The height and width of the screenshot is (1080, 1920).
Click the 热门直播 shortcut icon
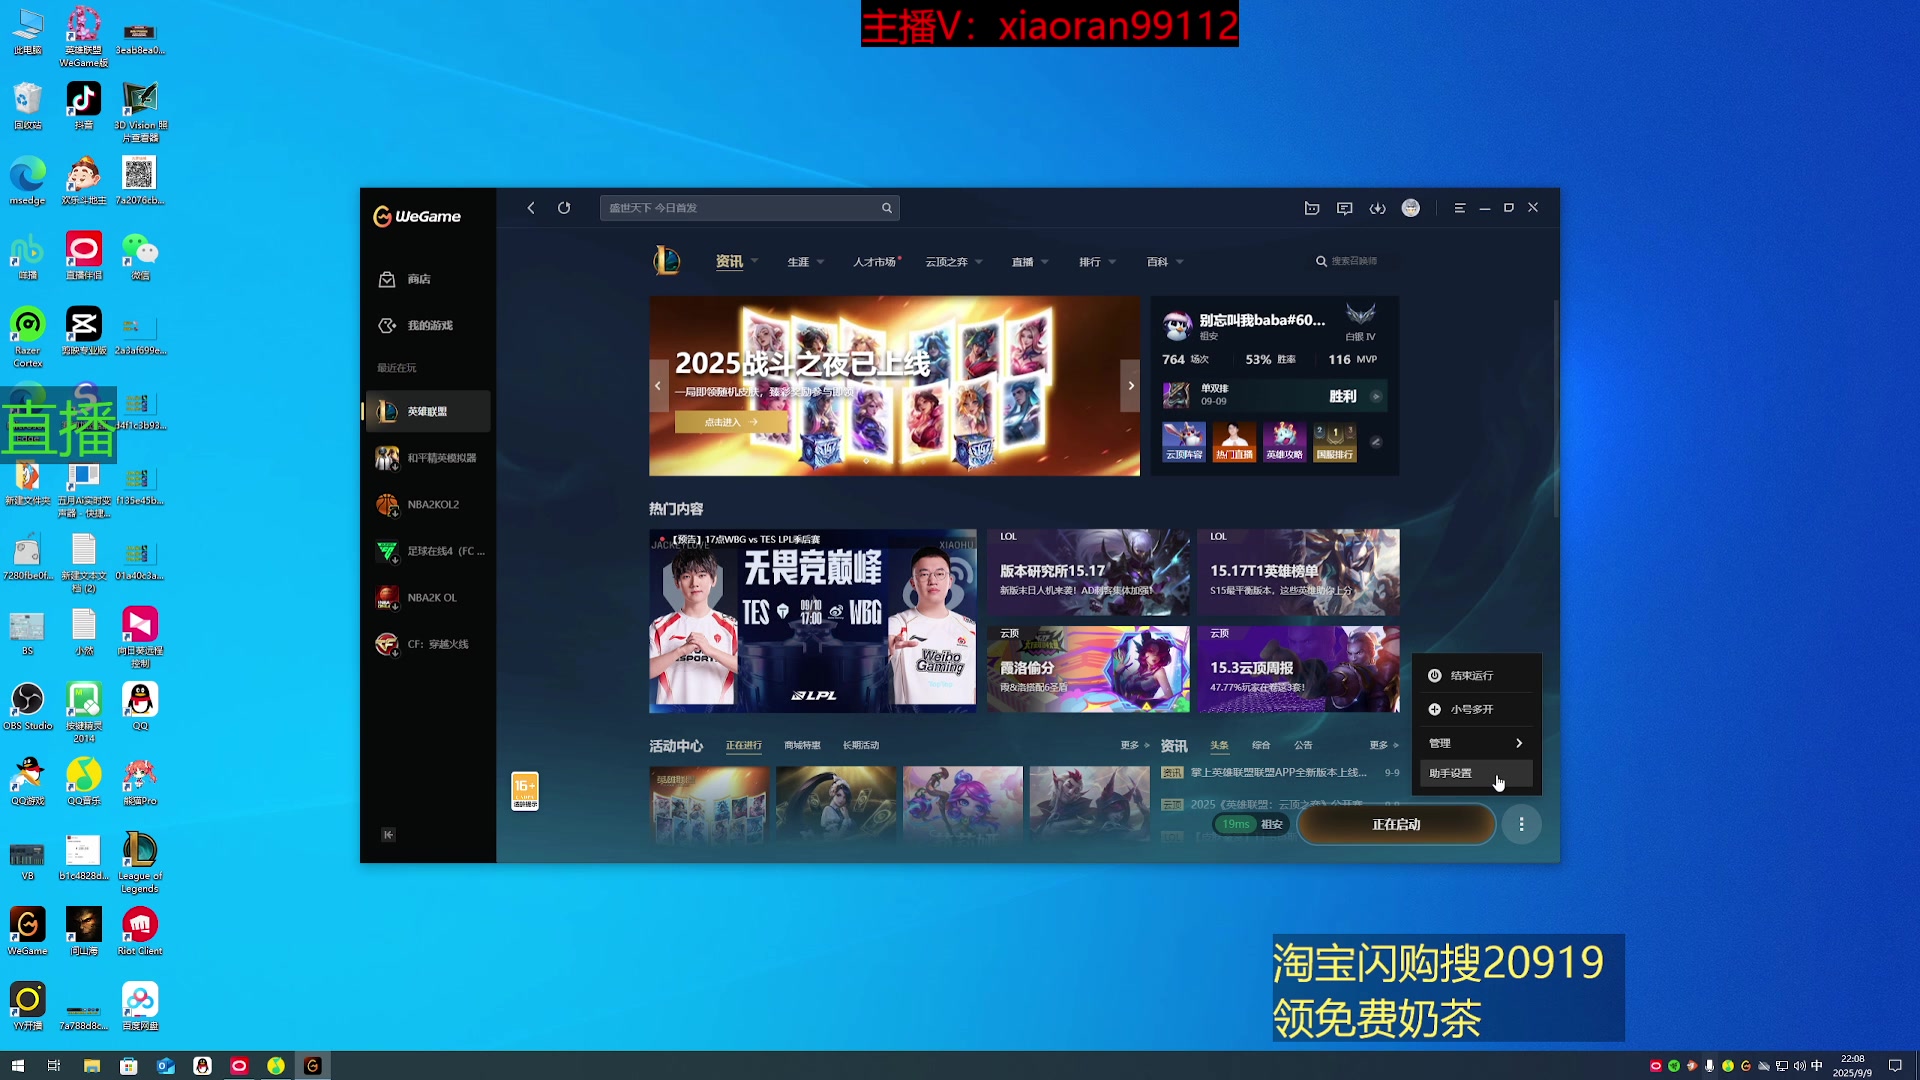[x=1234, y=441]
